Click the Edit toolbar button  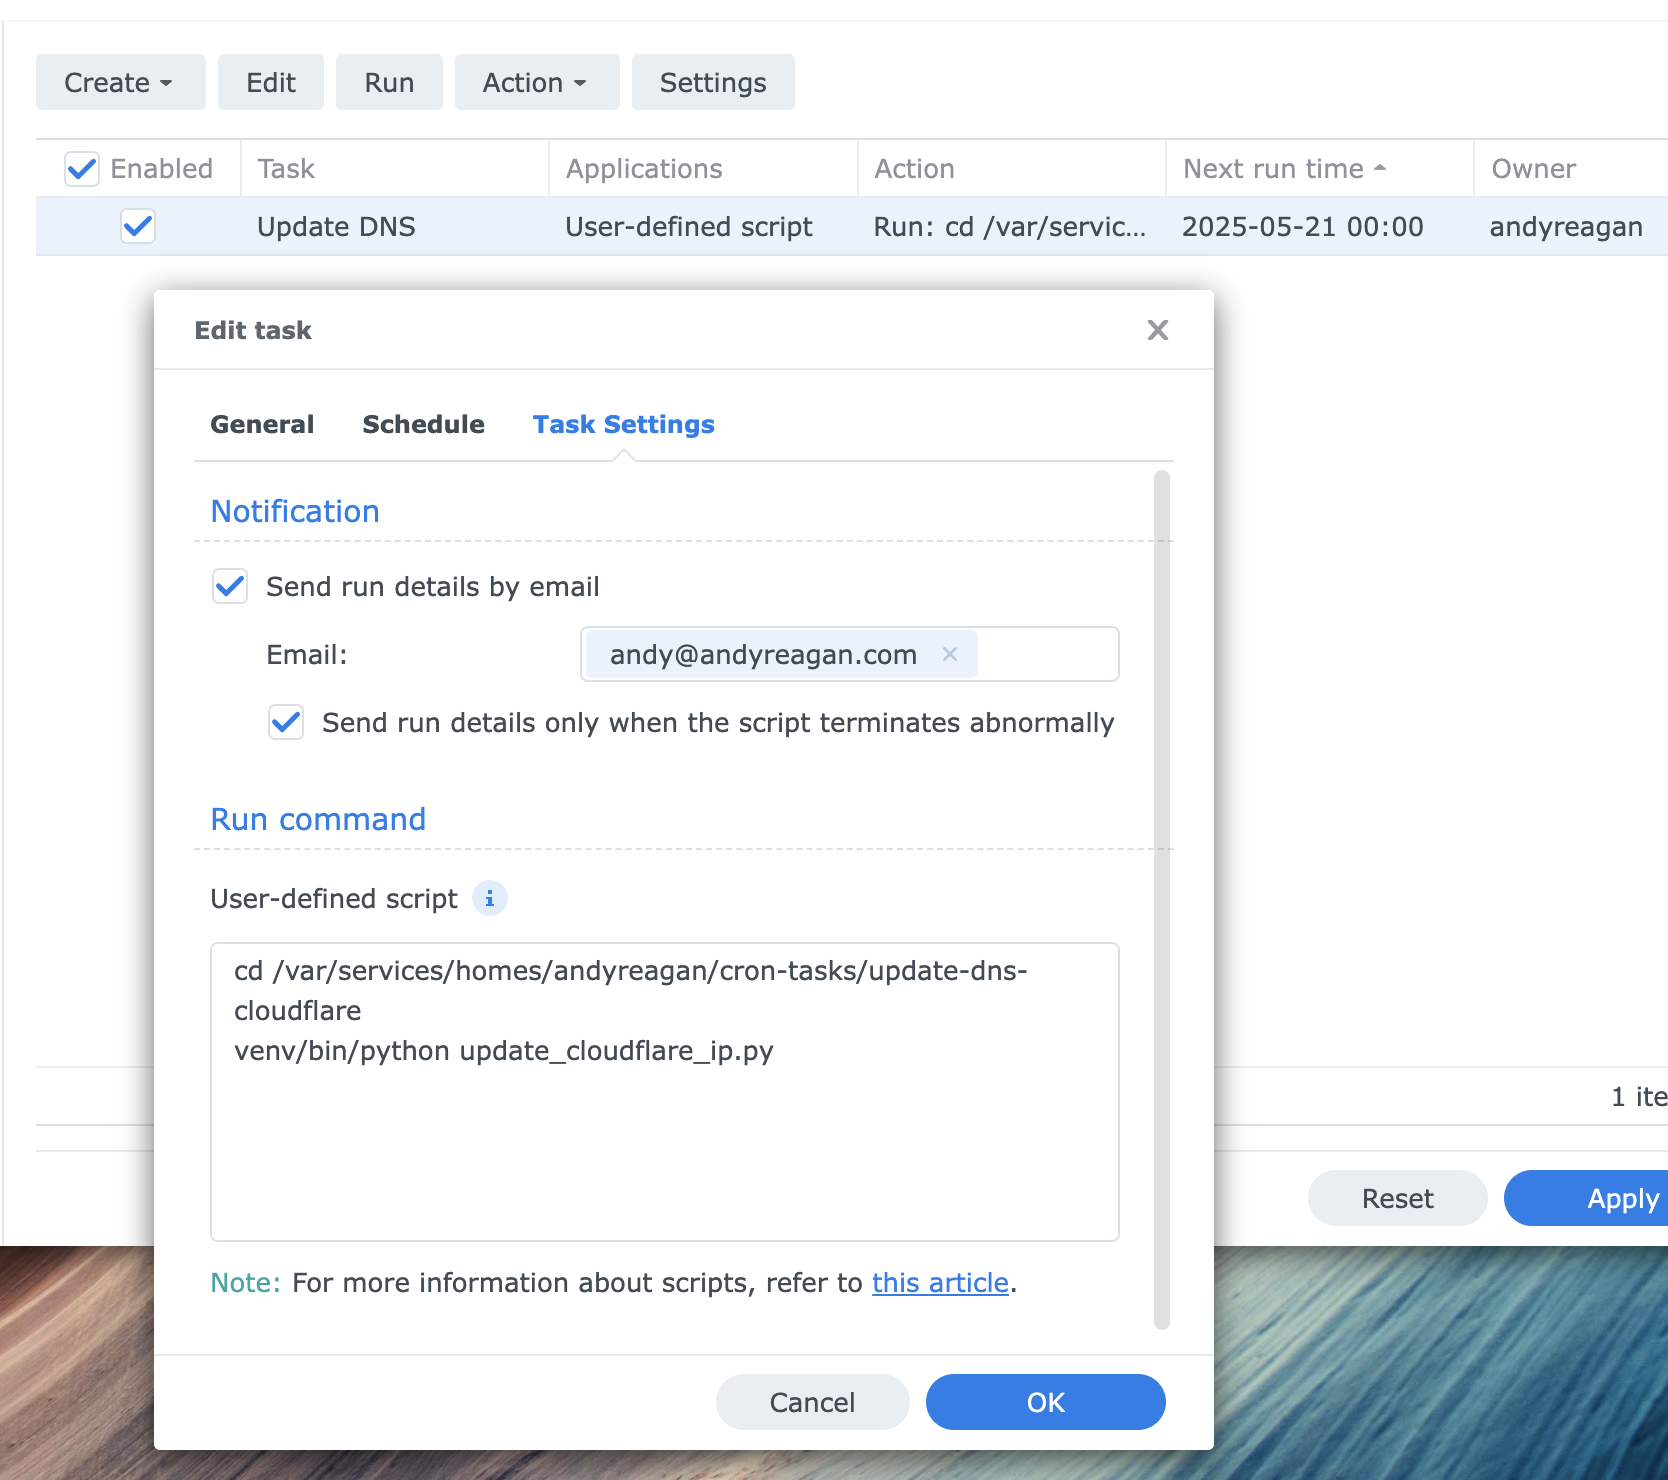click(271, 82)
